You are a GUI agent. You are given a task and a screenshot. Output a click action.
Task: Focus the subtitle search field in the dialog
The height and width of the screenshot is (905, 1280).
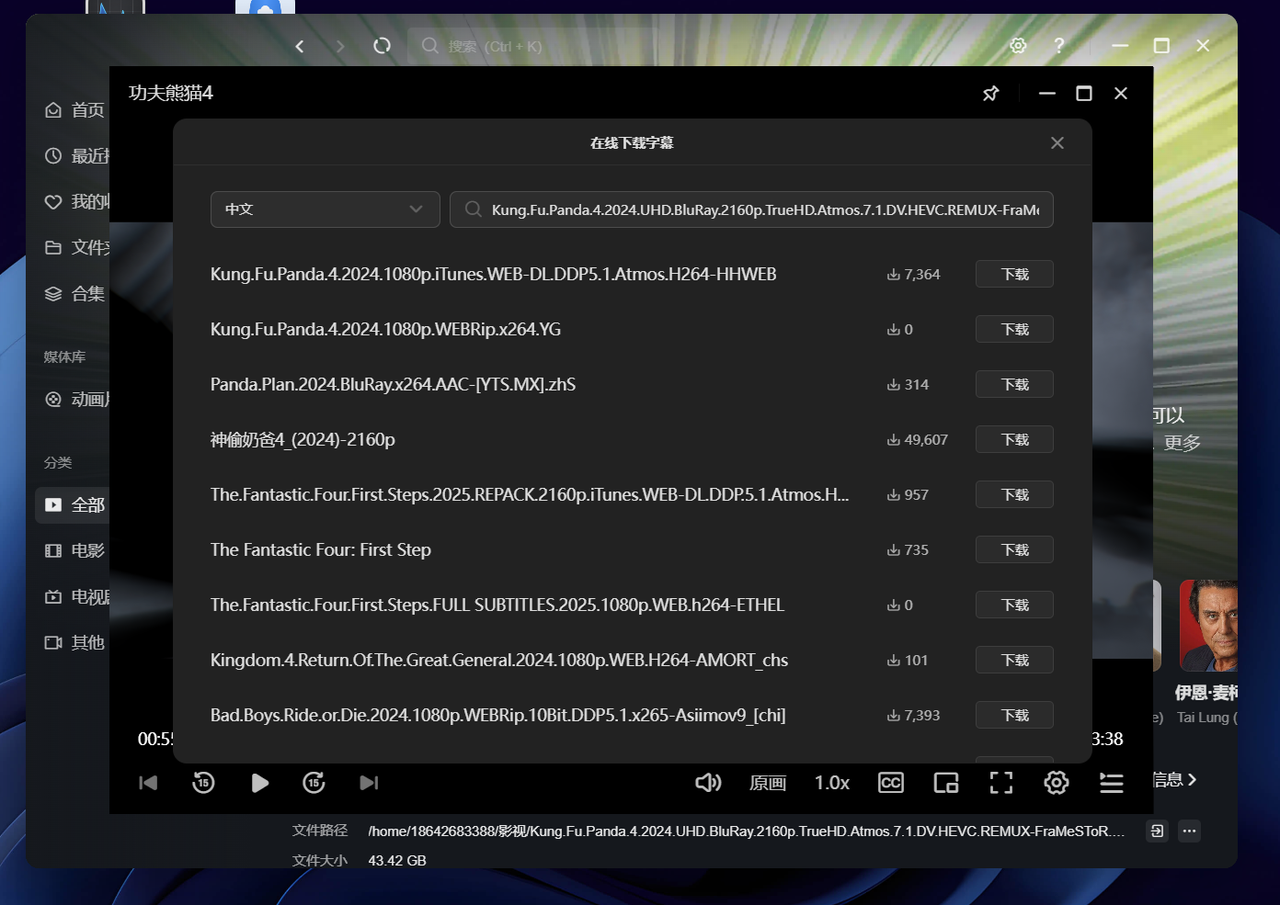coord(752,210)
